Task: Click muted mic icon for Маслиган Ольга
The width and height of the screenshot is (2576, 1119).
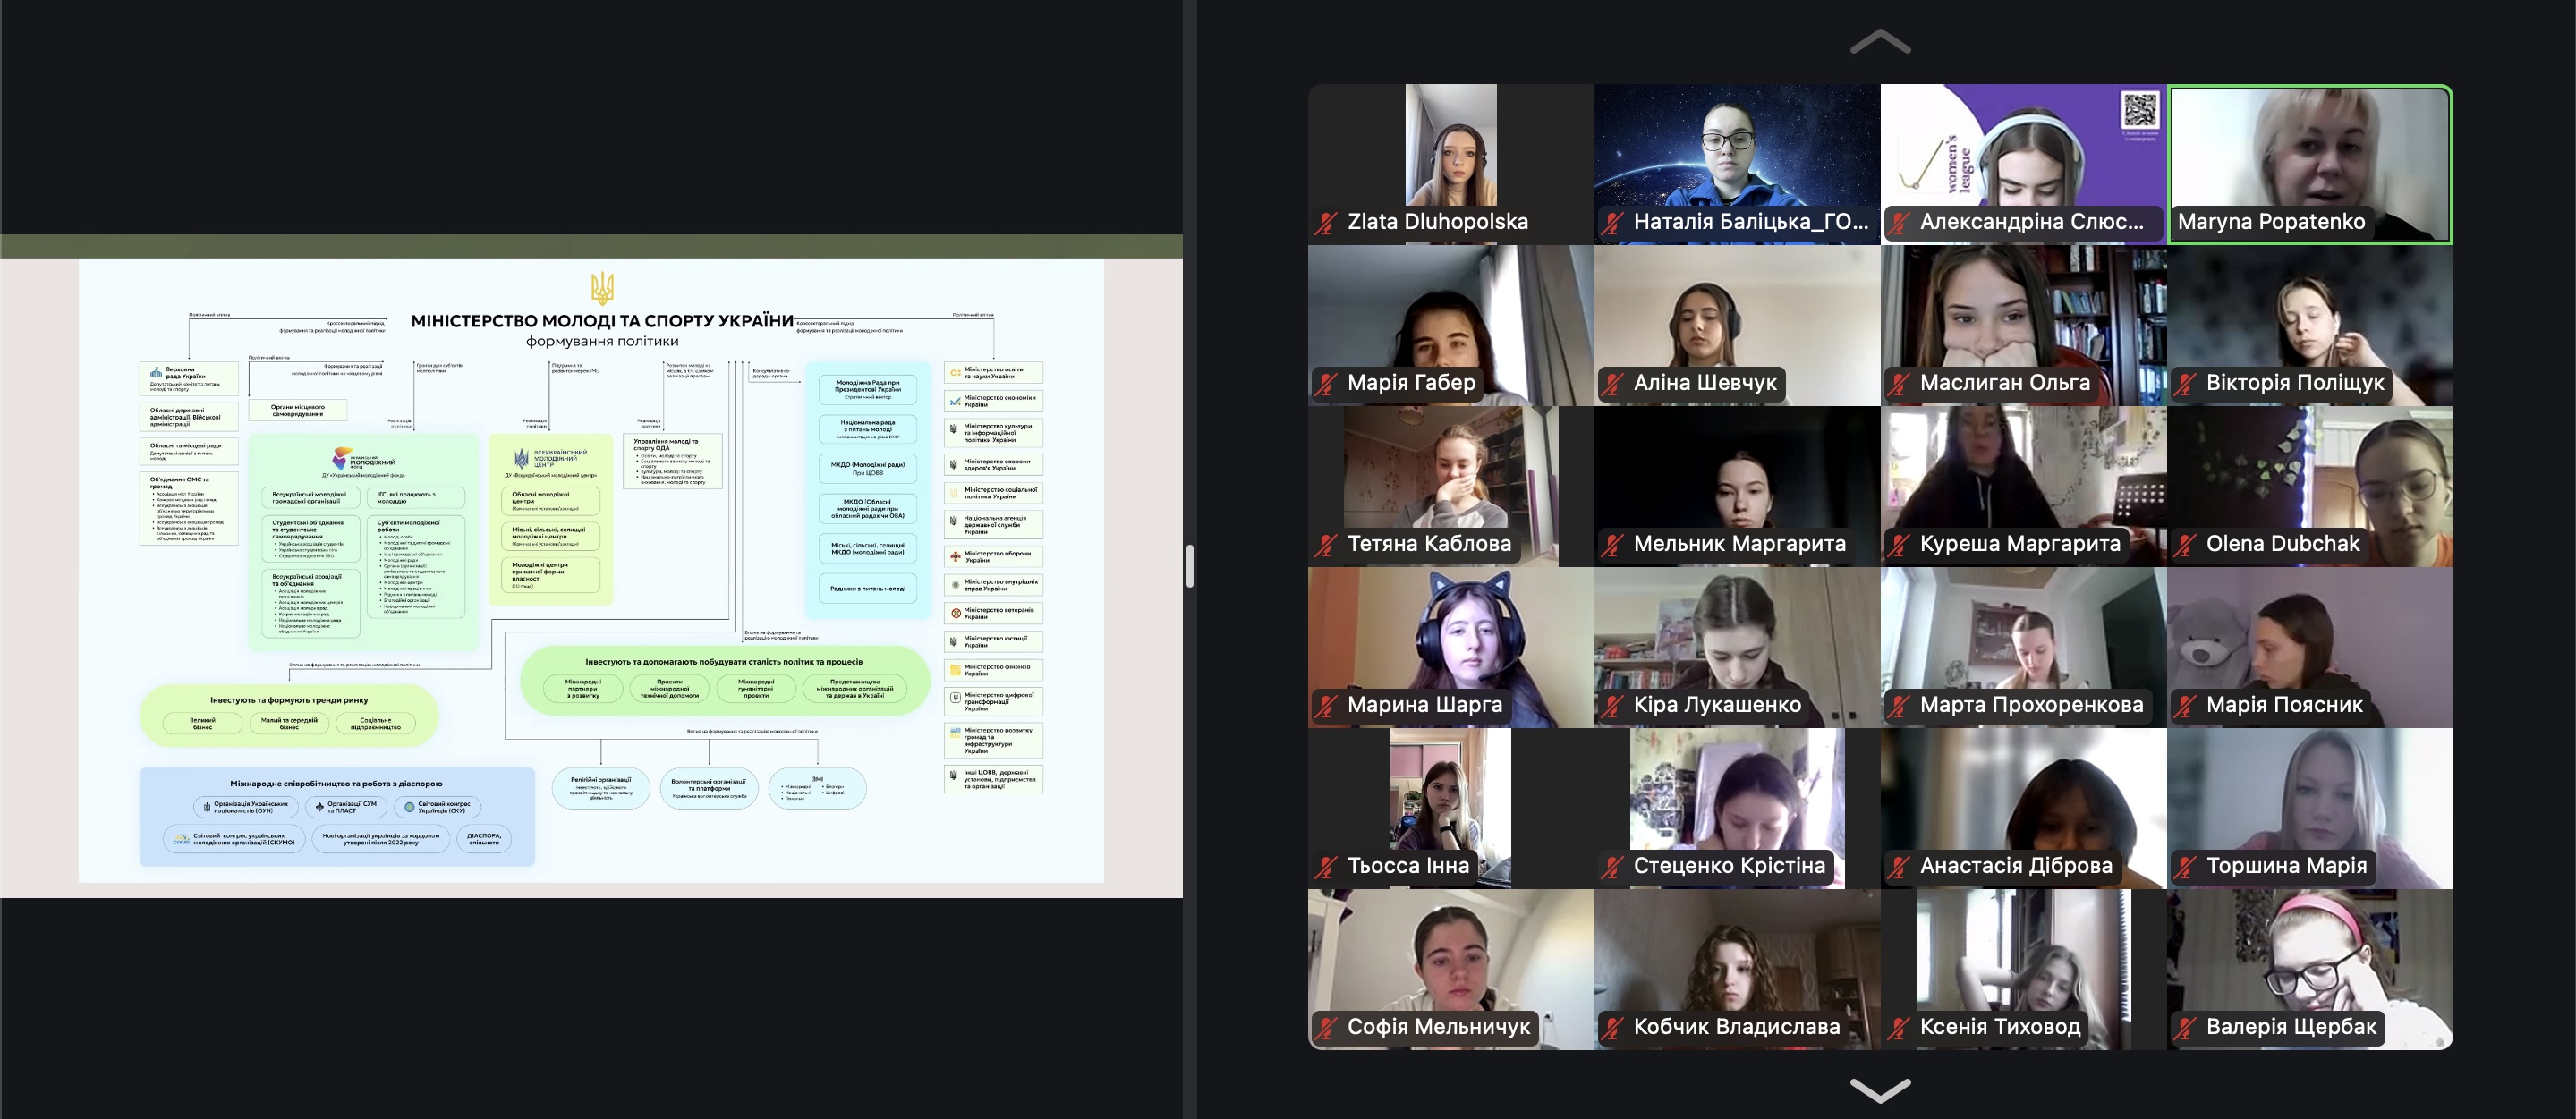Action: (x=1899, y=384)
